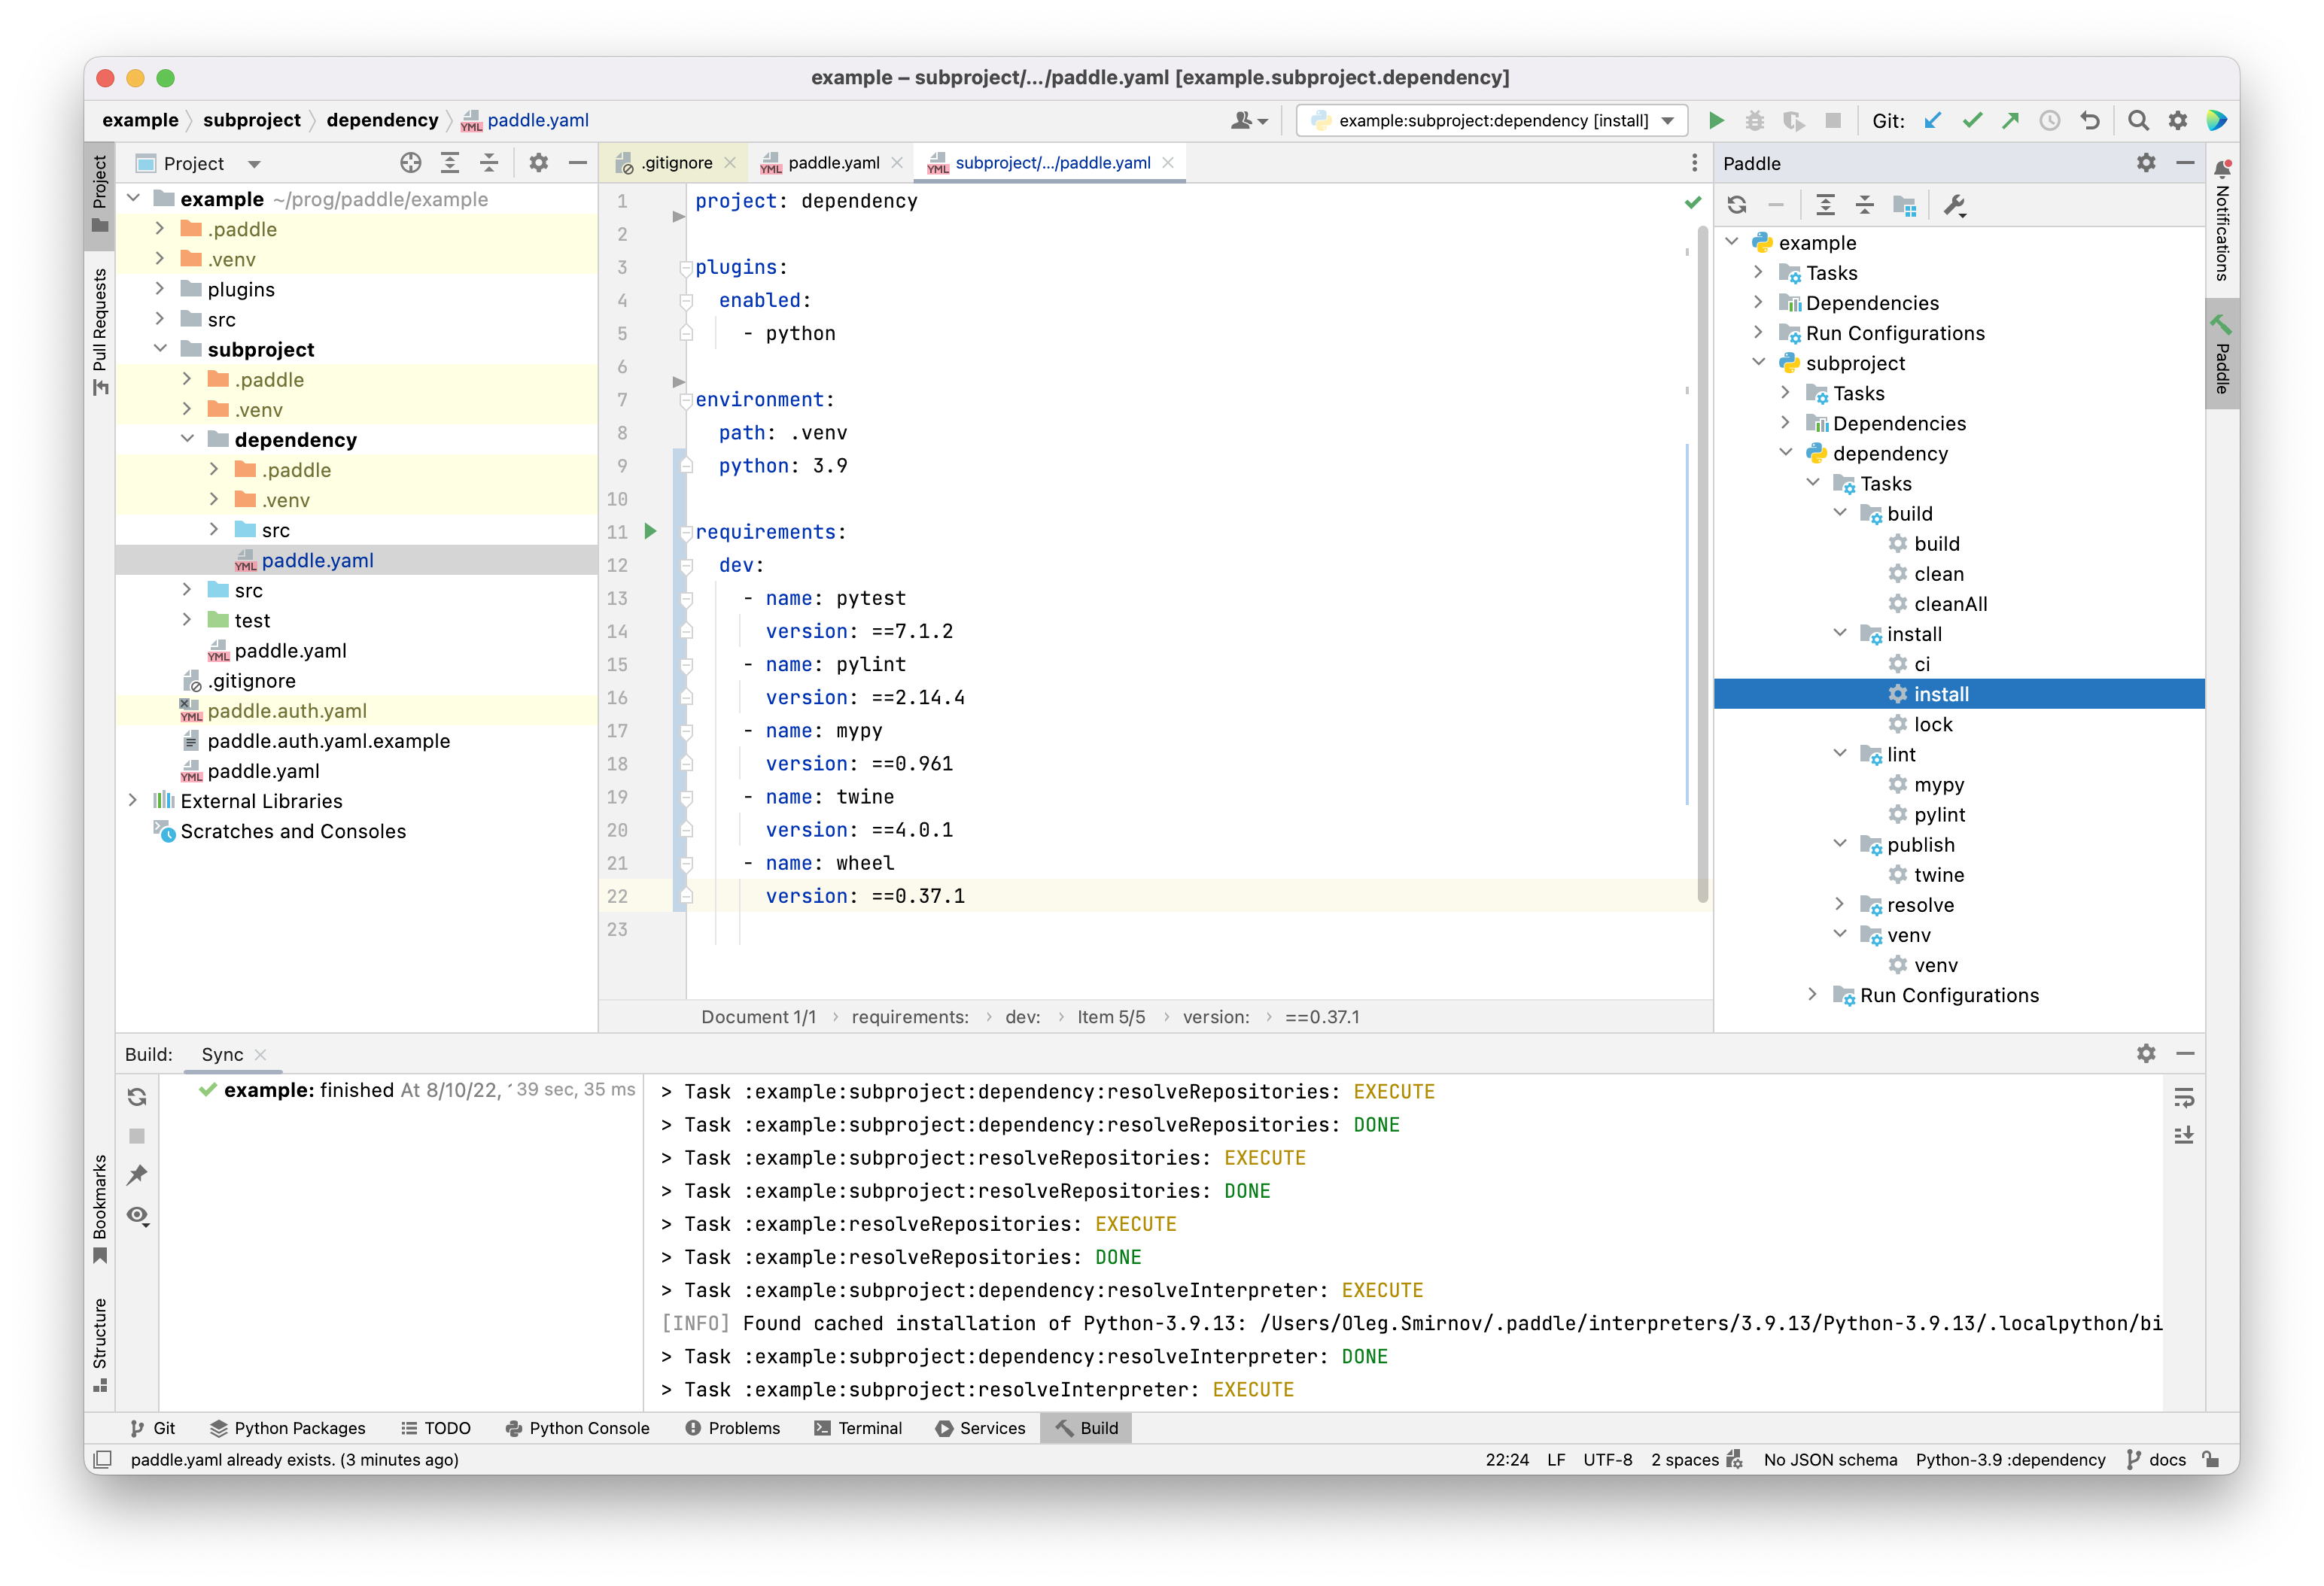
Task: Switch to the .gitignore editor tab
Action: (x=677, y=163)
